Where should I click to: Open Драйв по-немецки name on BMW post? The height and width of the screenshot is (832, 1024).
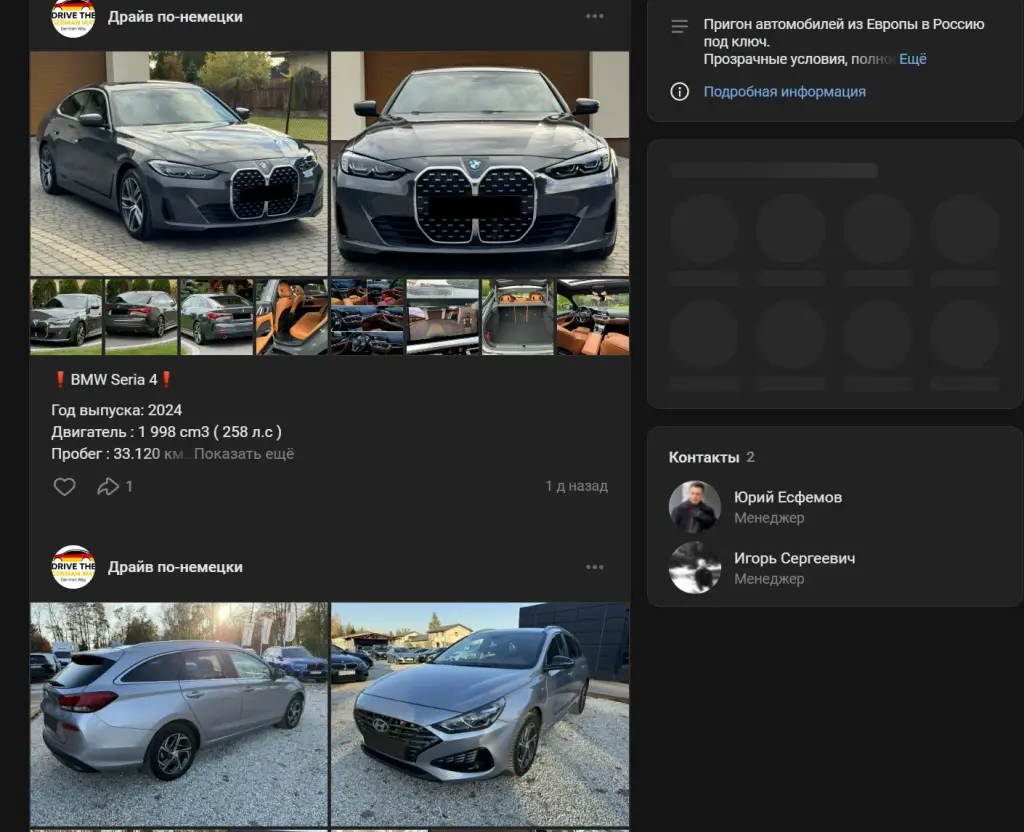pos(175,17)
